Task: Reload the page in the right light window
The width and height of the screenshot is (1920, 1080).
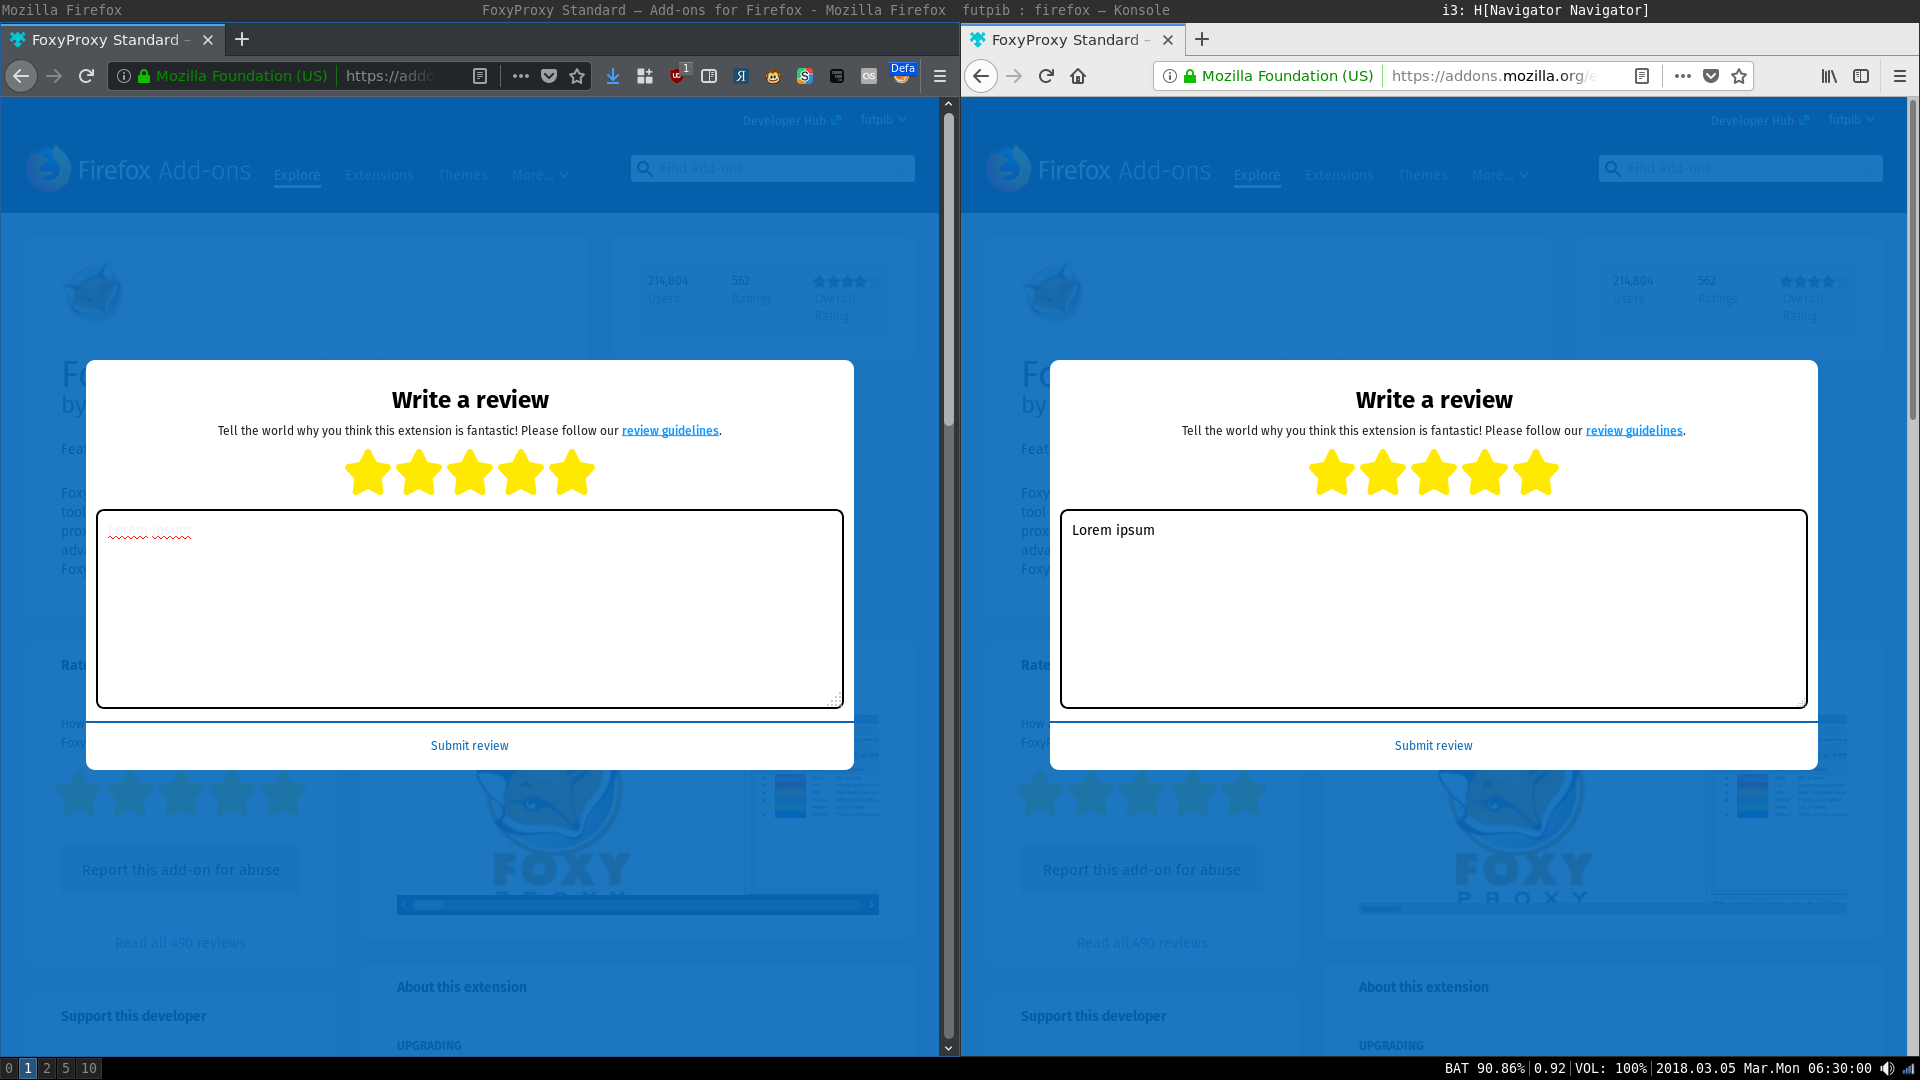Action: click(1046, 76)
